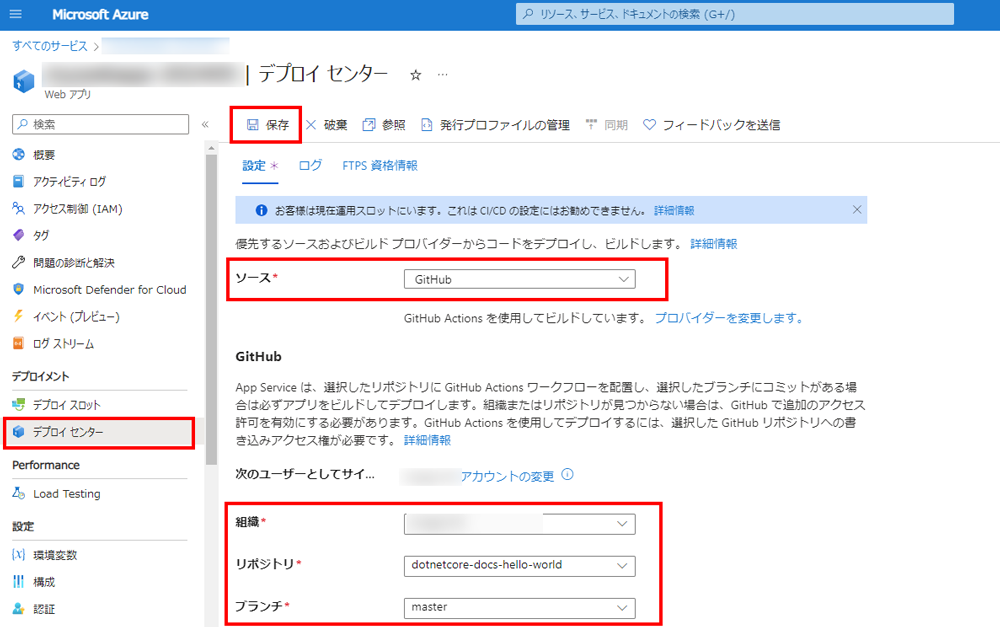Image resolution: width=1000 pixels, height=627 pixels.
Task: Click the 破棄 discard button
Action: click(327, 125)
